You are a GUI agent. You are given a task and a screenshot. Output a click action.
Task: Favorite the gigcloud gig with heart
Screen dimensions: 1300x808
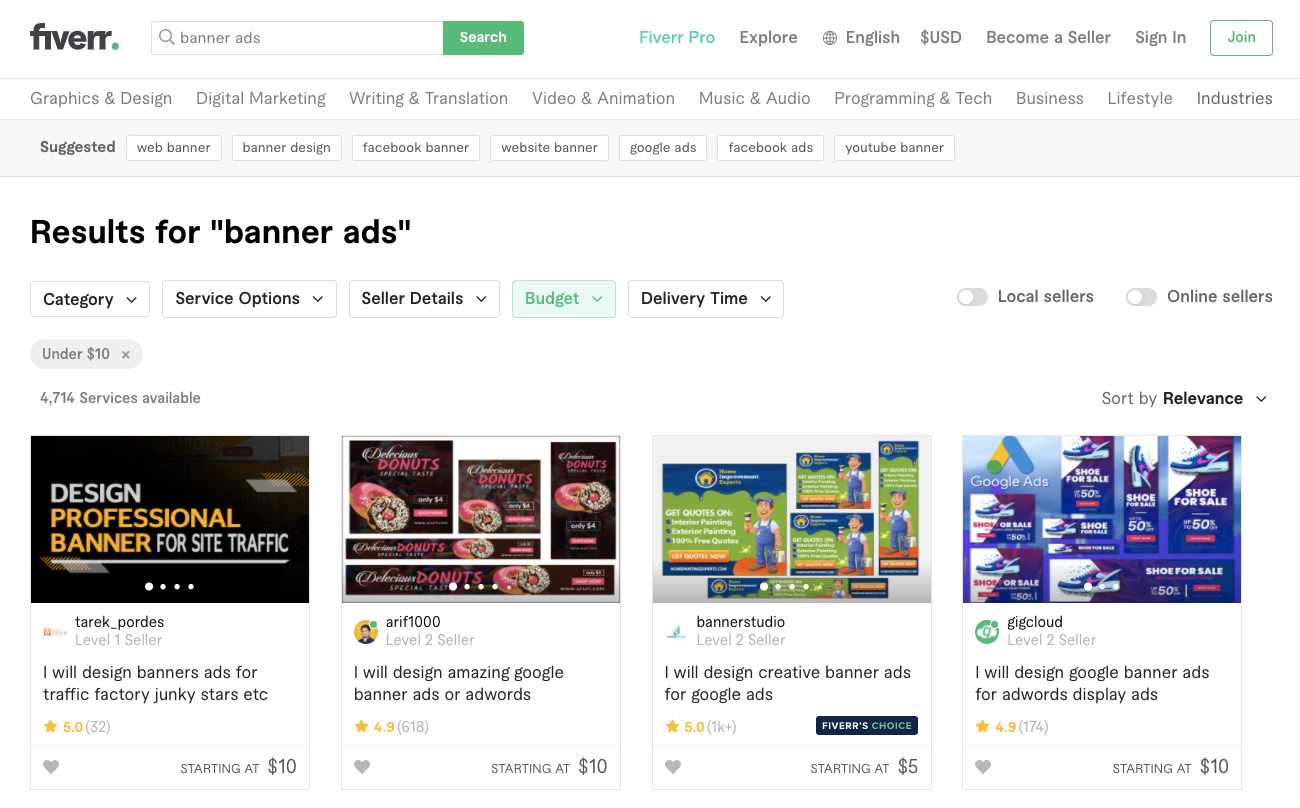(983, 767)
